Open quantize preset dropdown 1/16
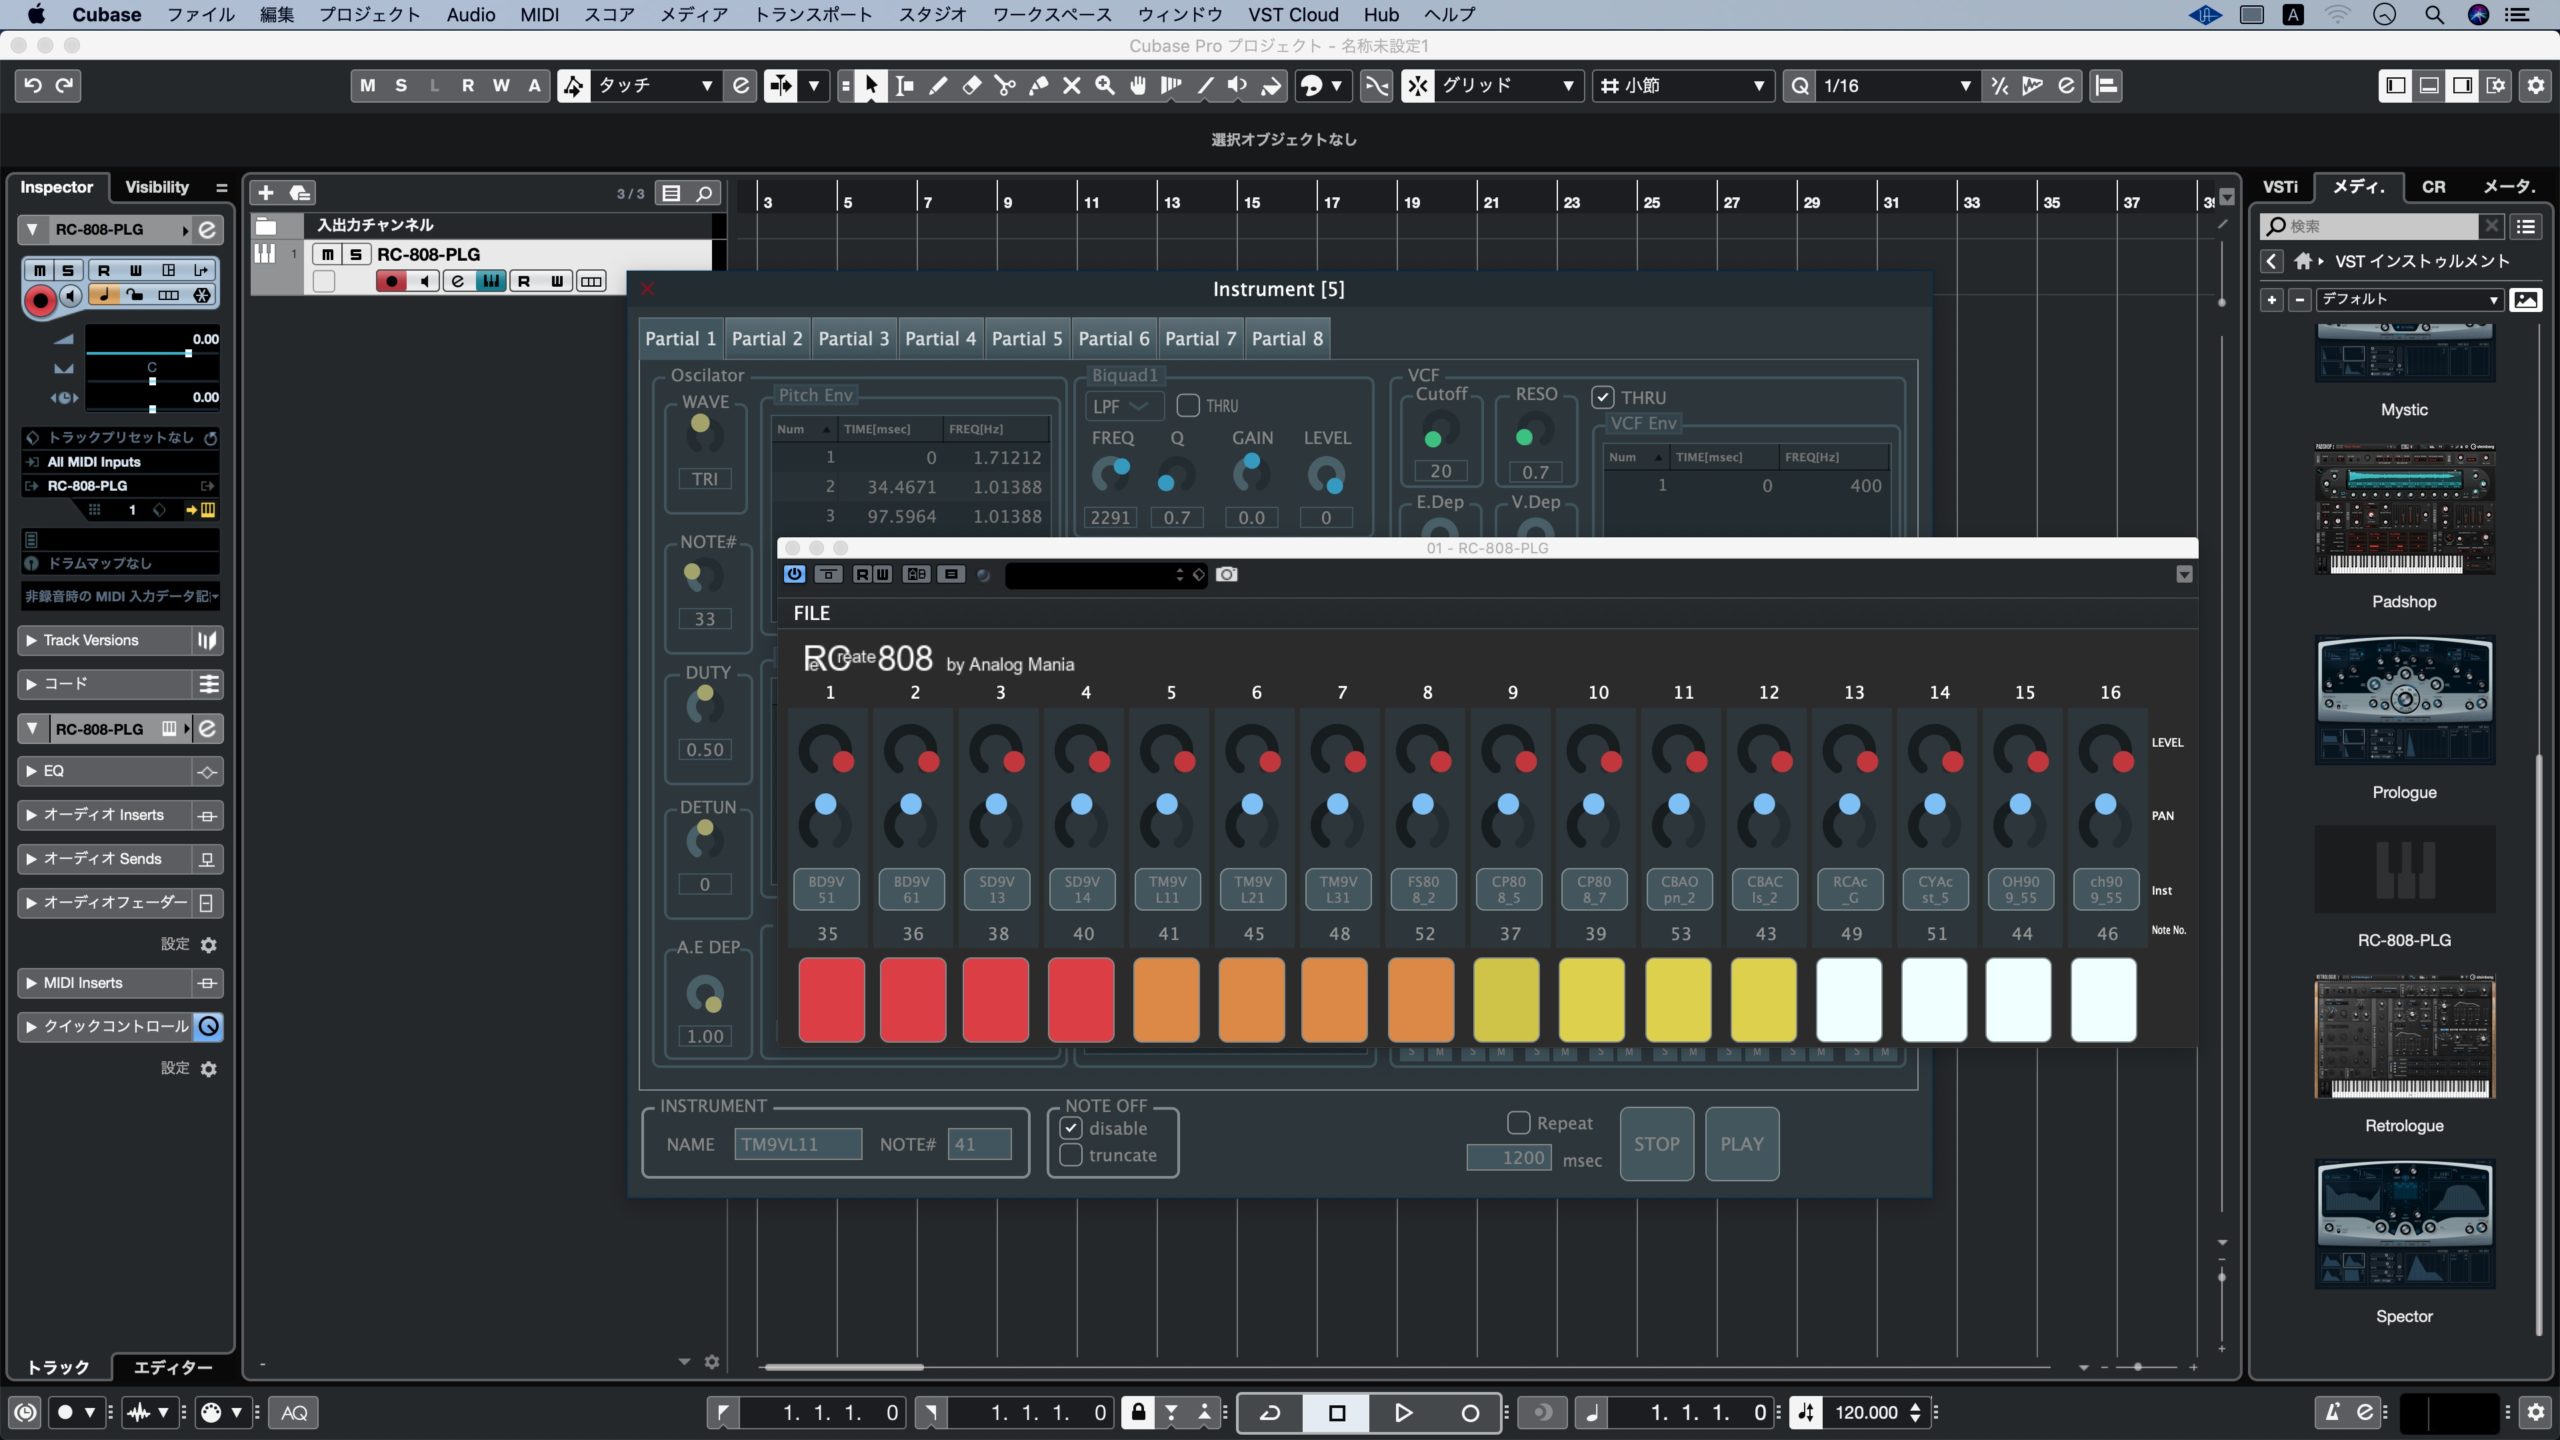 [x=1896, y=86]
